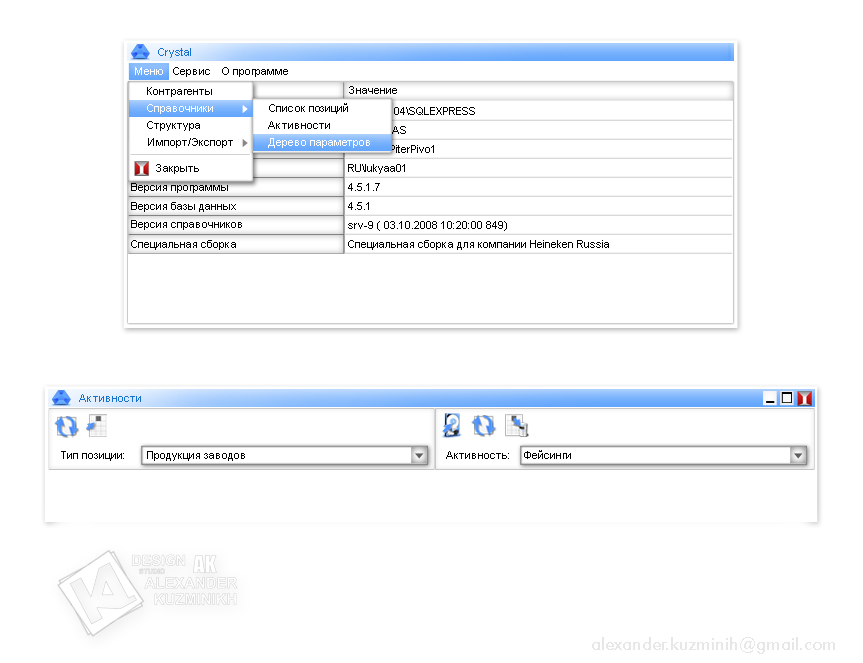
Task: Click the Фейсинги combo box field
Action: (663, 456)
